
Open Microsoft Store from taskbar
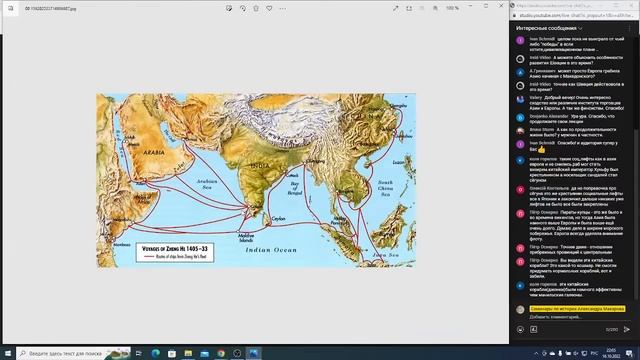pos(172,353)
